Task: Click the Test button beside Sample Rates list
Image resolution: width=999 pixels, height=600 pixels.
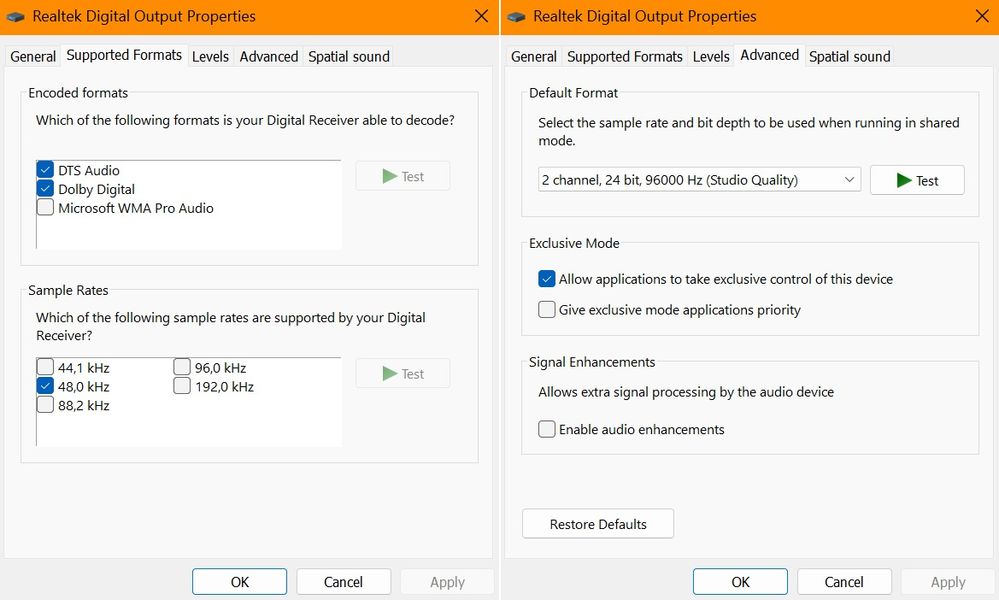Action: (403, 374)
